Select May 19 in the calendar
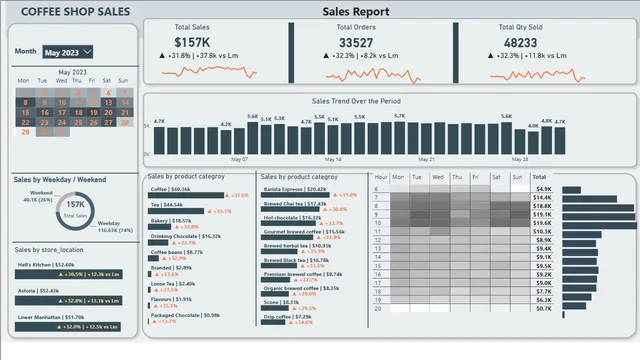The width and height of the screenshot is (640, 360). click(x=94, y=112)
